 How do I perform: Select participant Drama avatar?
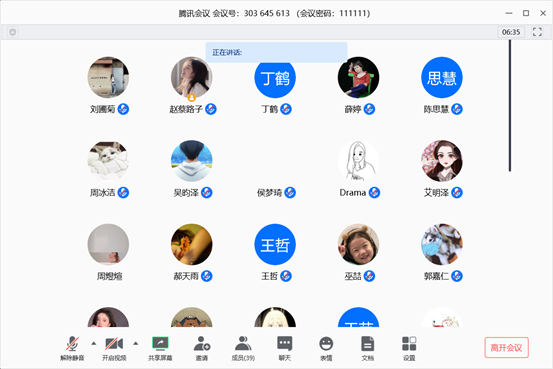pyautogui.click(x=358, y=161)
